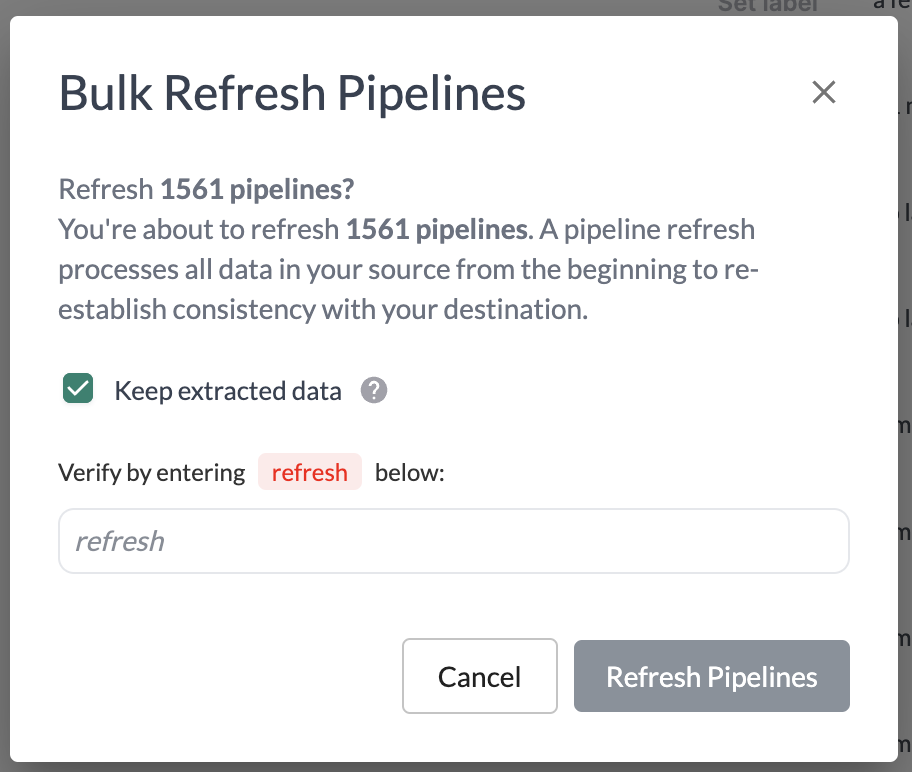912x772 pixels.
Task: Click the 'Verify by entering' label
Action: tap(152, 472)
